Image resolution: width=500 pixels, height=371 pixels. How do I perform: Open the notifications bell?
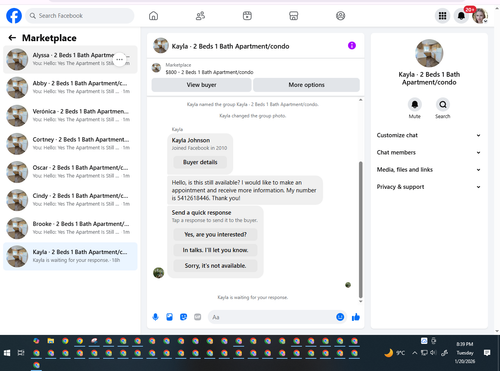[x=461, y=16]
